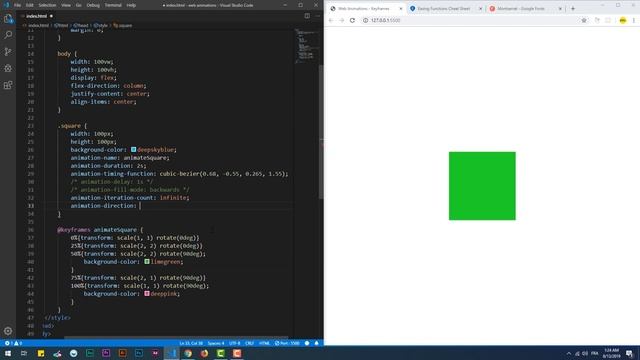Image resolution: width=640 pixels, height=360 pixels.
Task: Select the index.html editor tab
Action: coord(37,16)
